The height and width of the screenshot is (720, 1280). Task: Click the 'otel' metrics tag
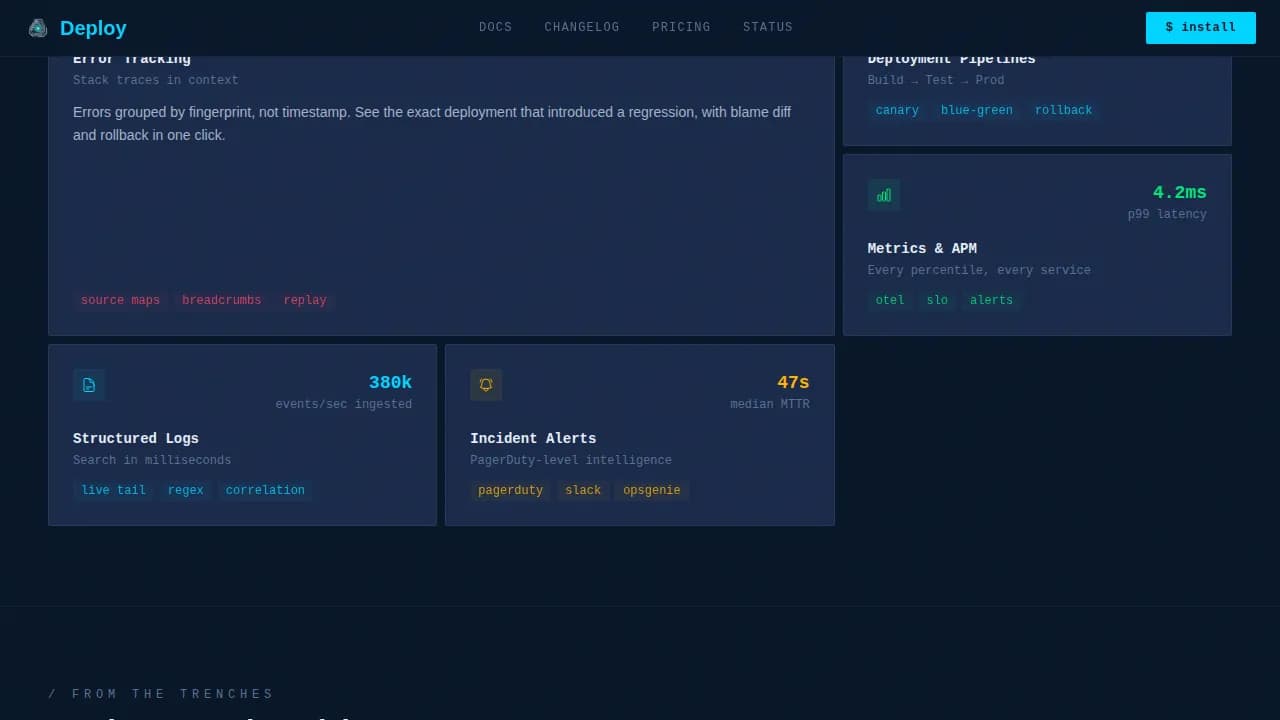(889, 300)
